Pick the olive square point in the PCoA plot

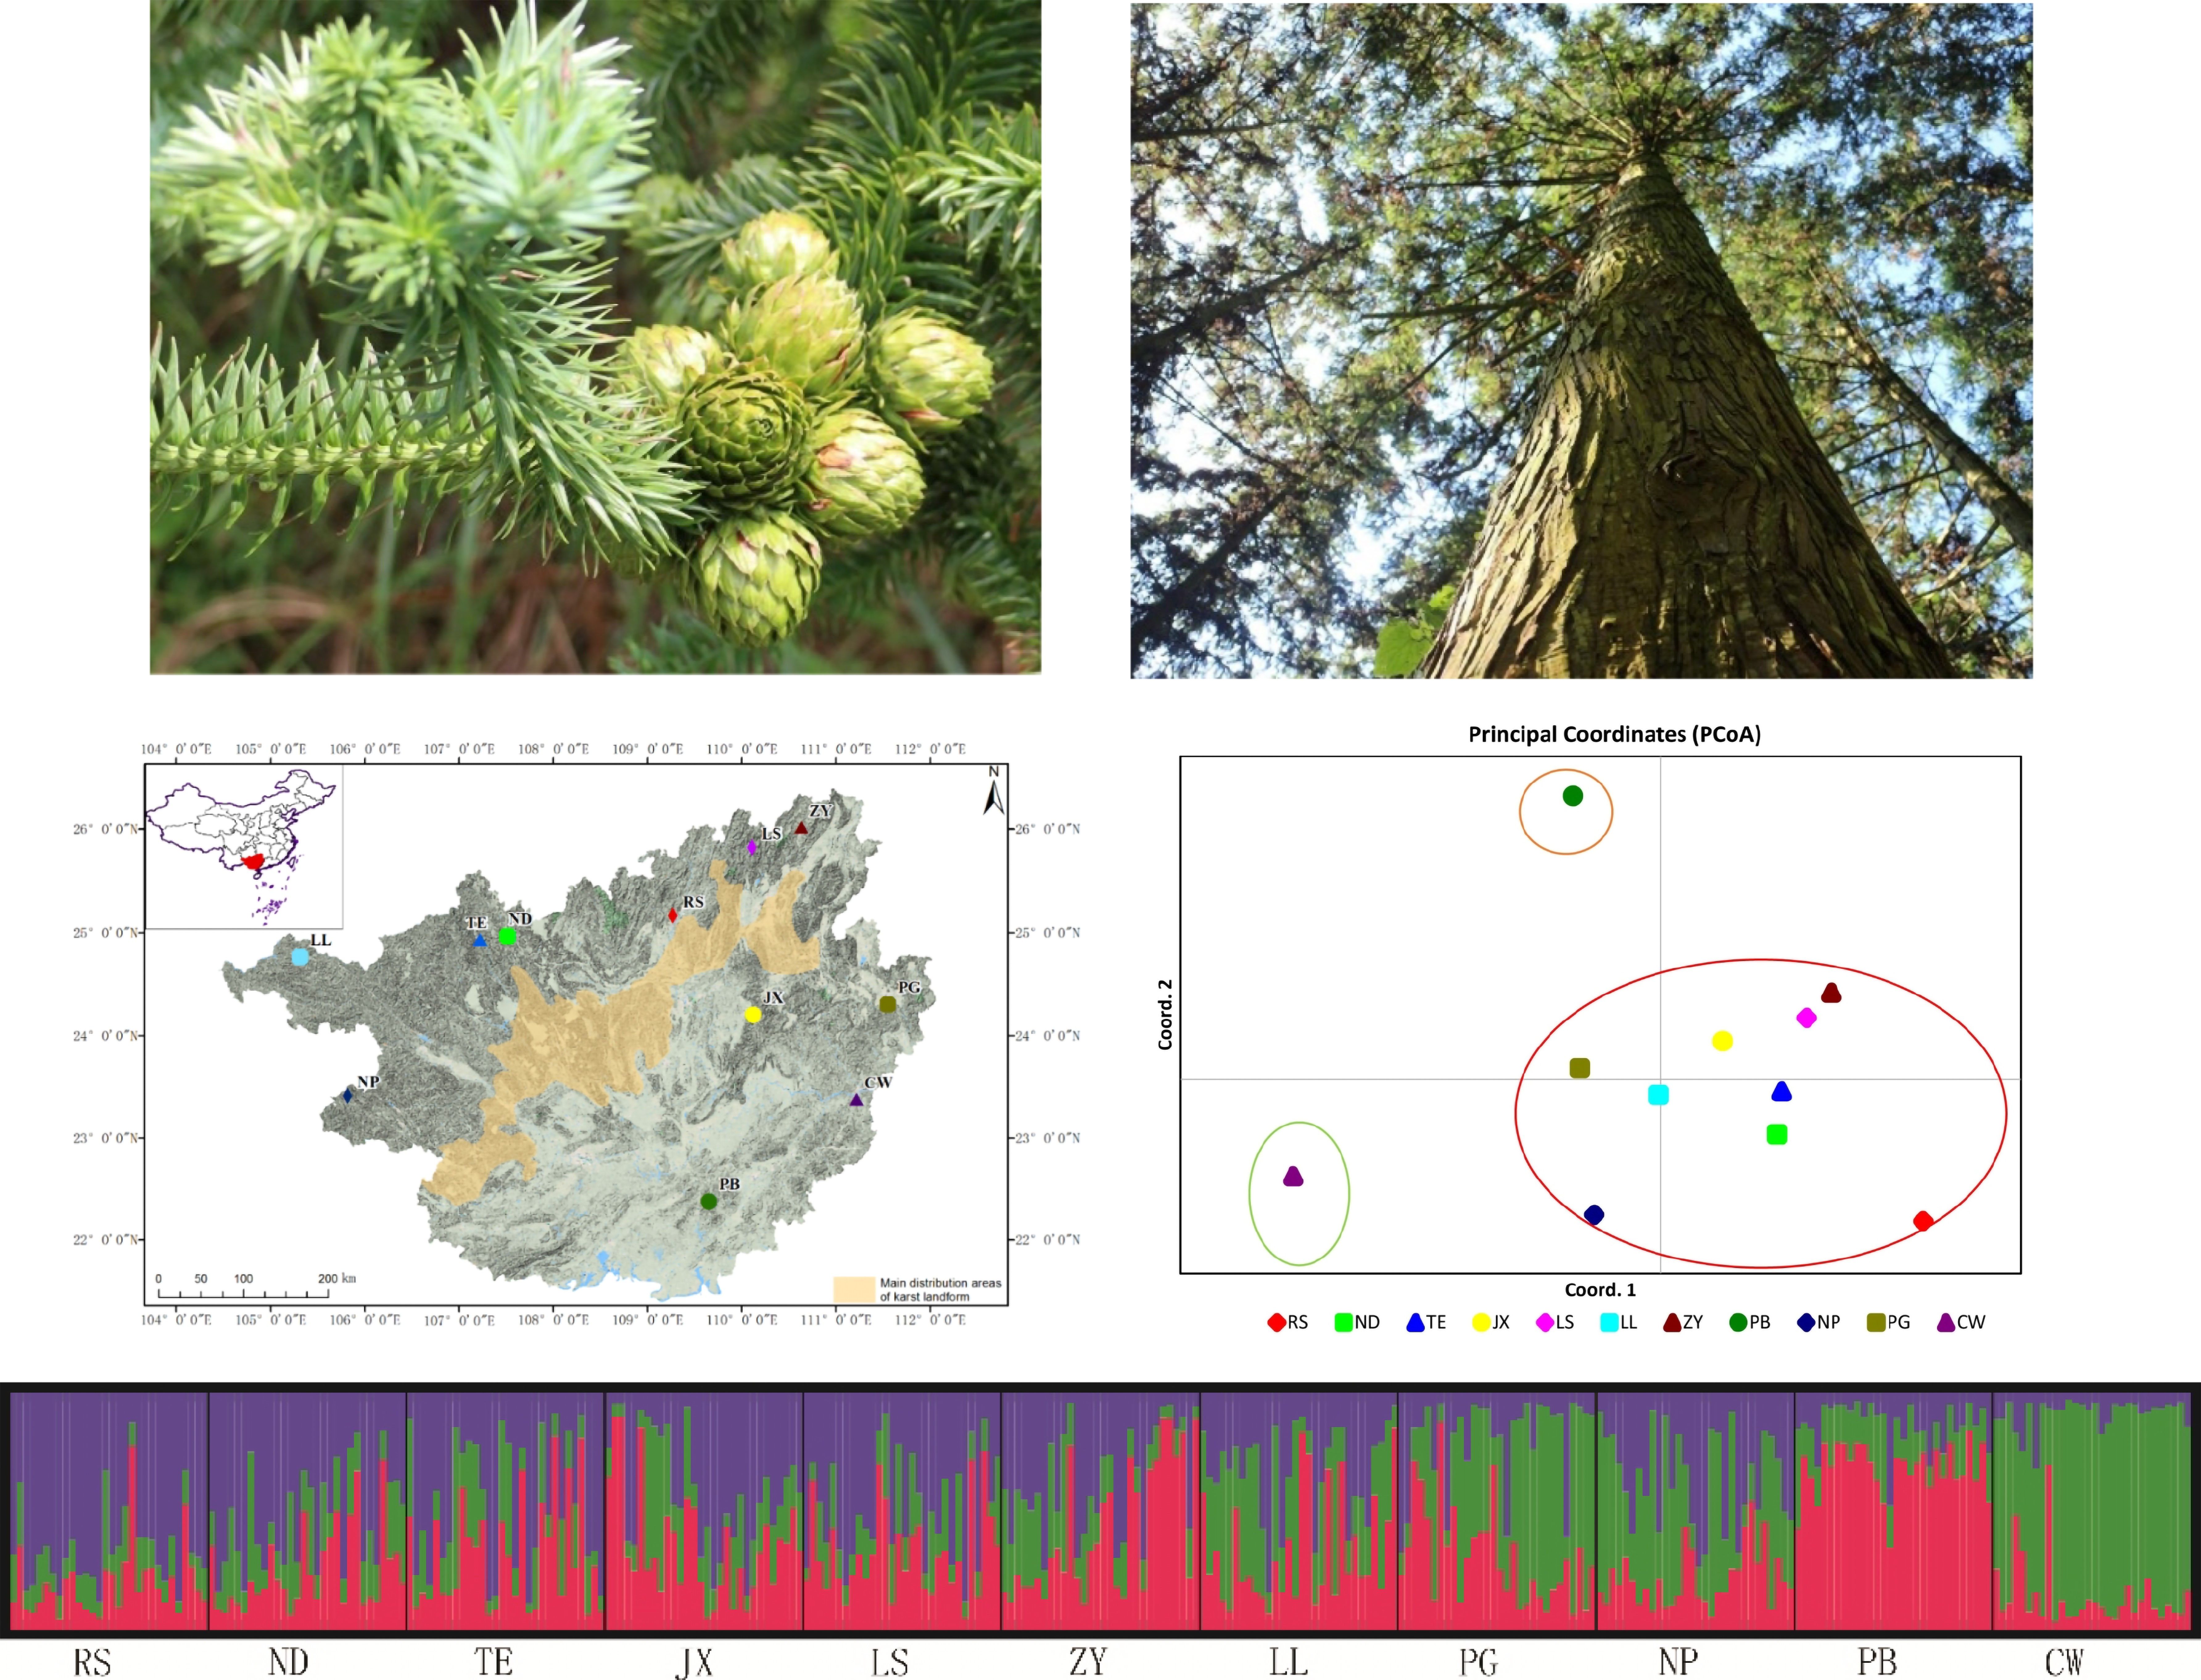pos(1580,1068)
